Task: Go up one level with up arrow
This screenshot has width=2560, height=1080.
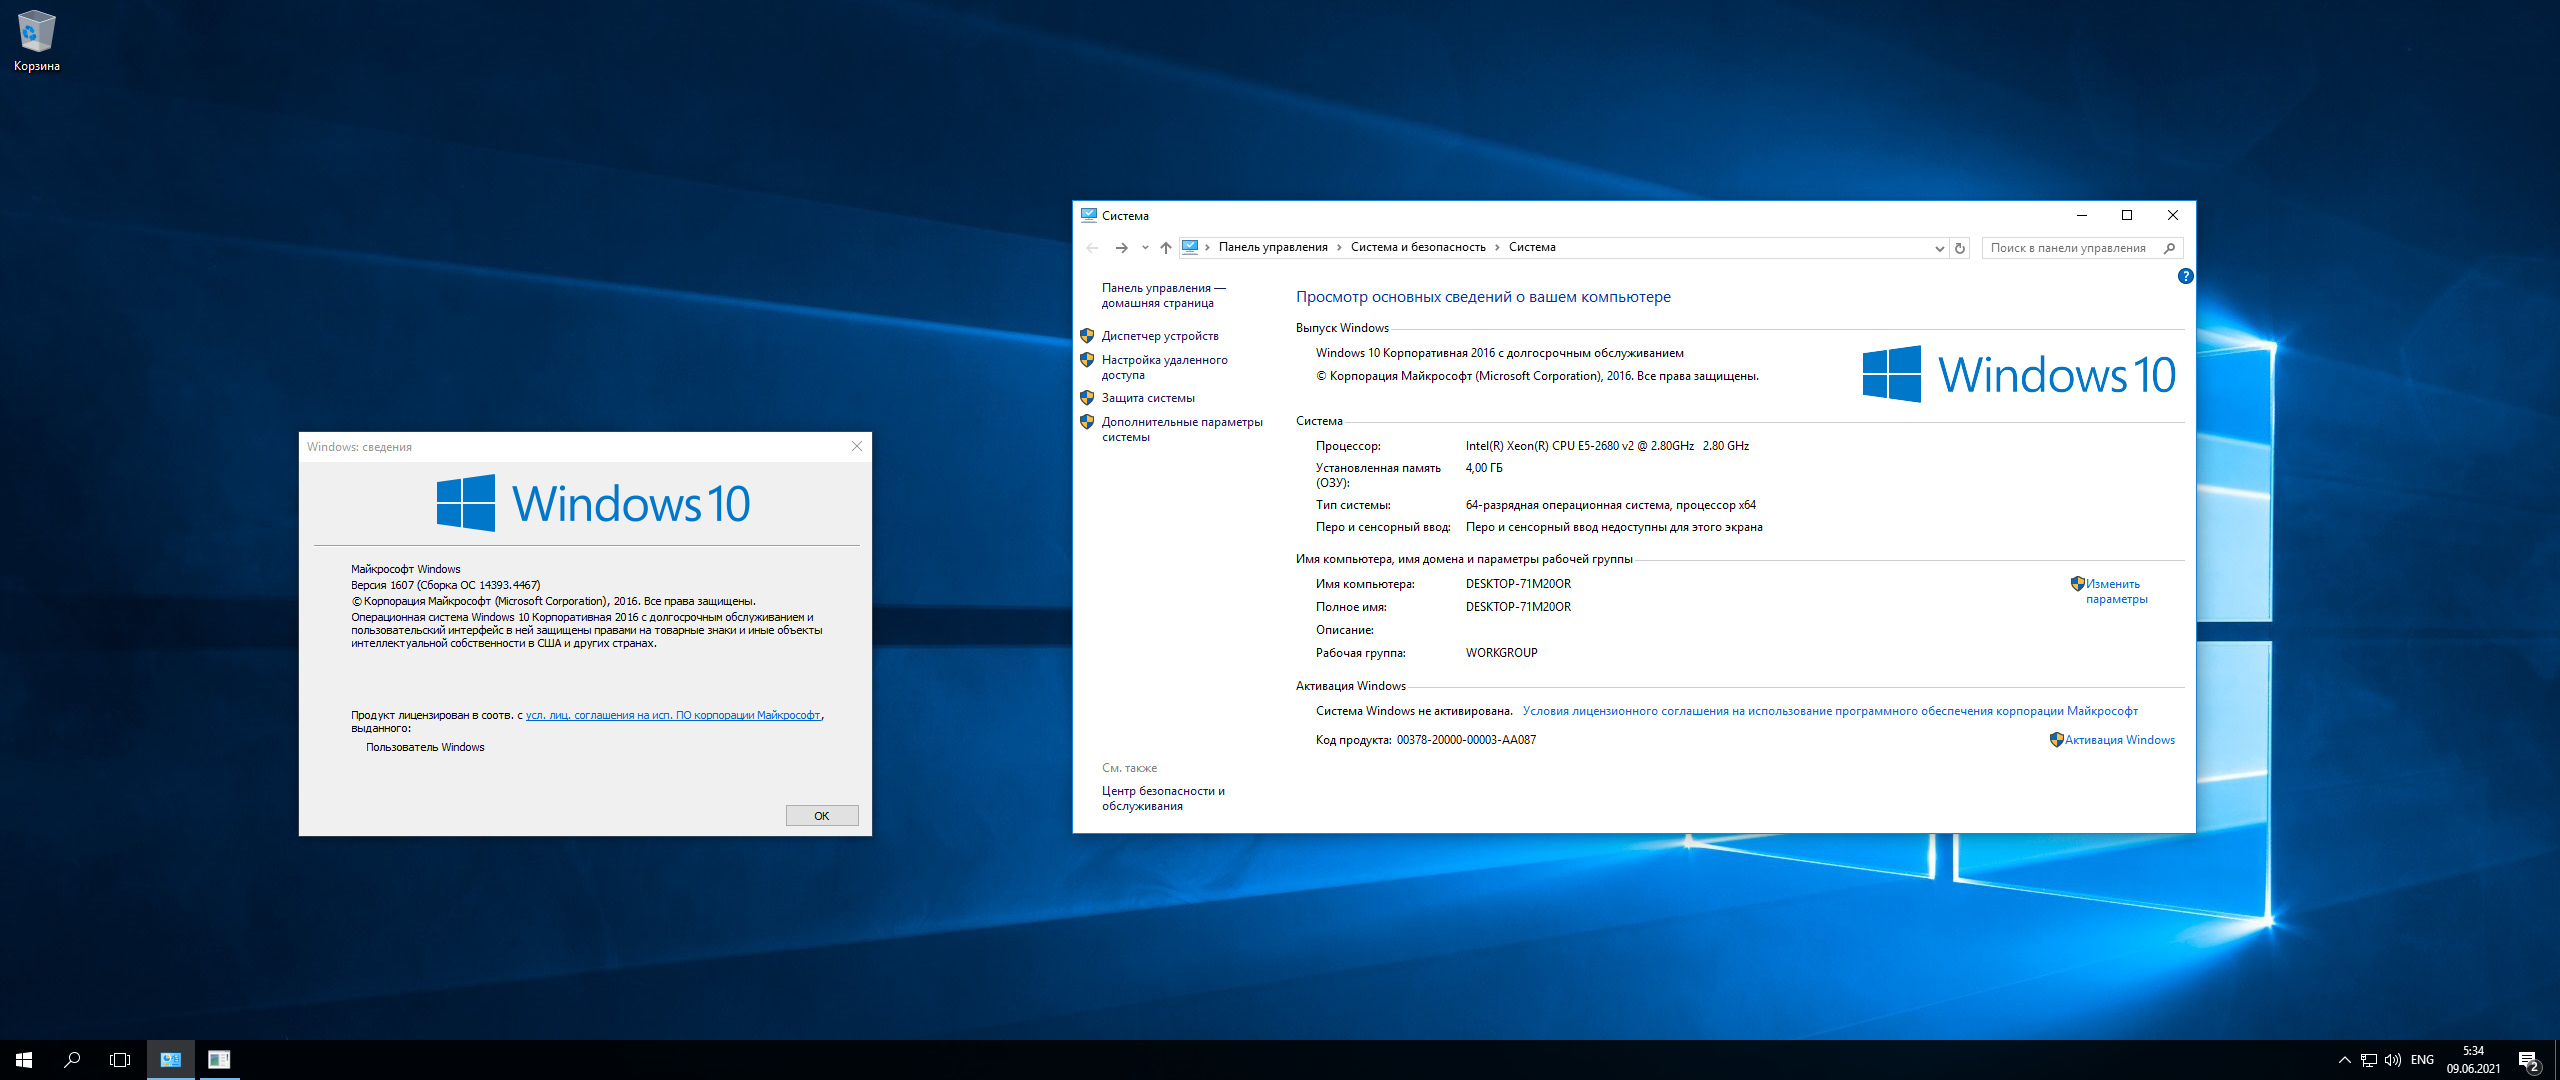Action: pyautogui.click(x=1165, y=248)
